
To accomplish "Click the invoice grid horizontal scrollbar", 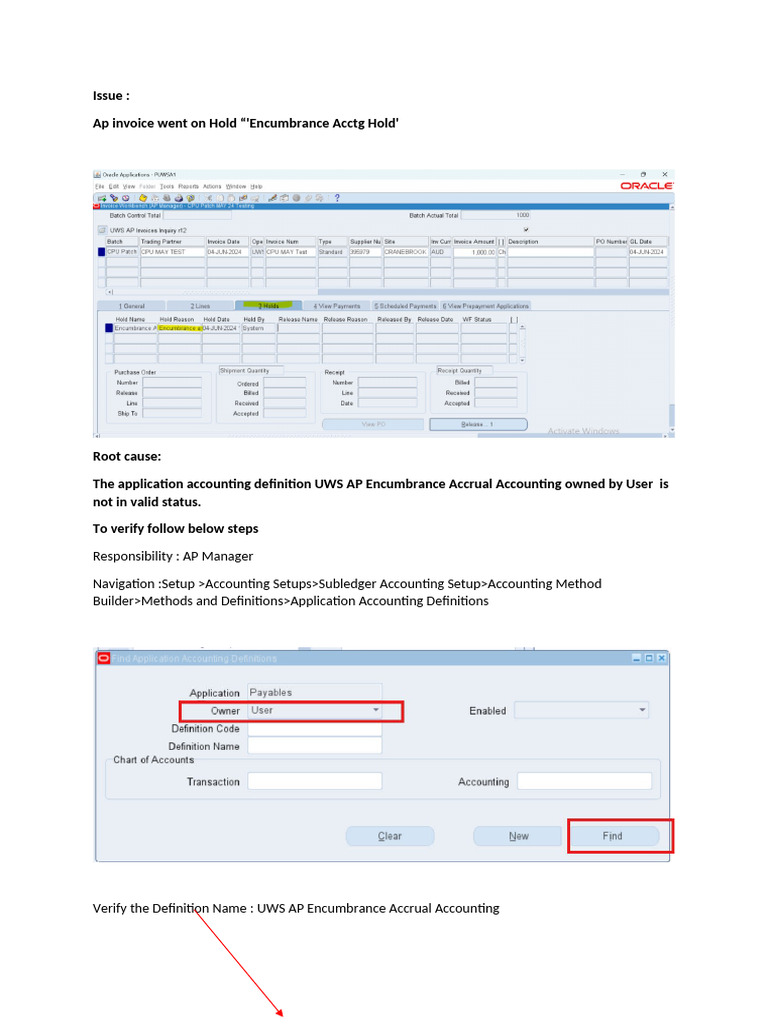I will pyautogui.click(x=388, y=292).
